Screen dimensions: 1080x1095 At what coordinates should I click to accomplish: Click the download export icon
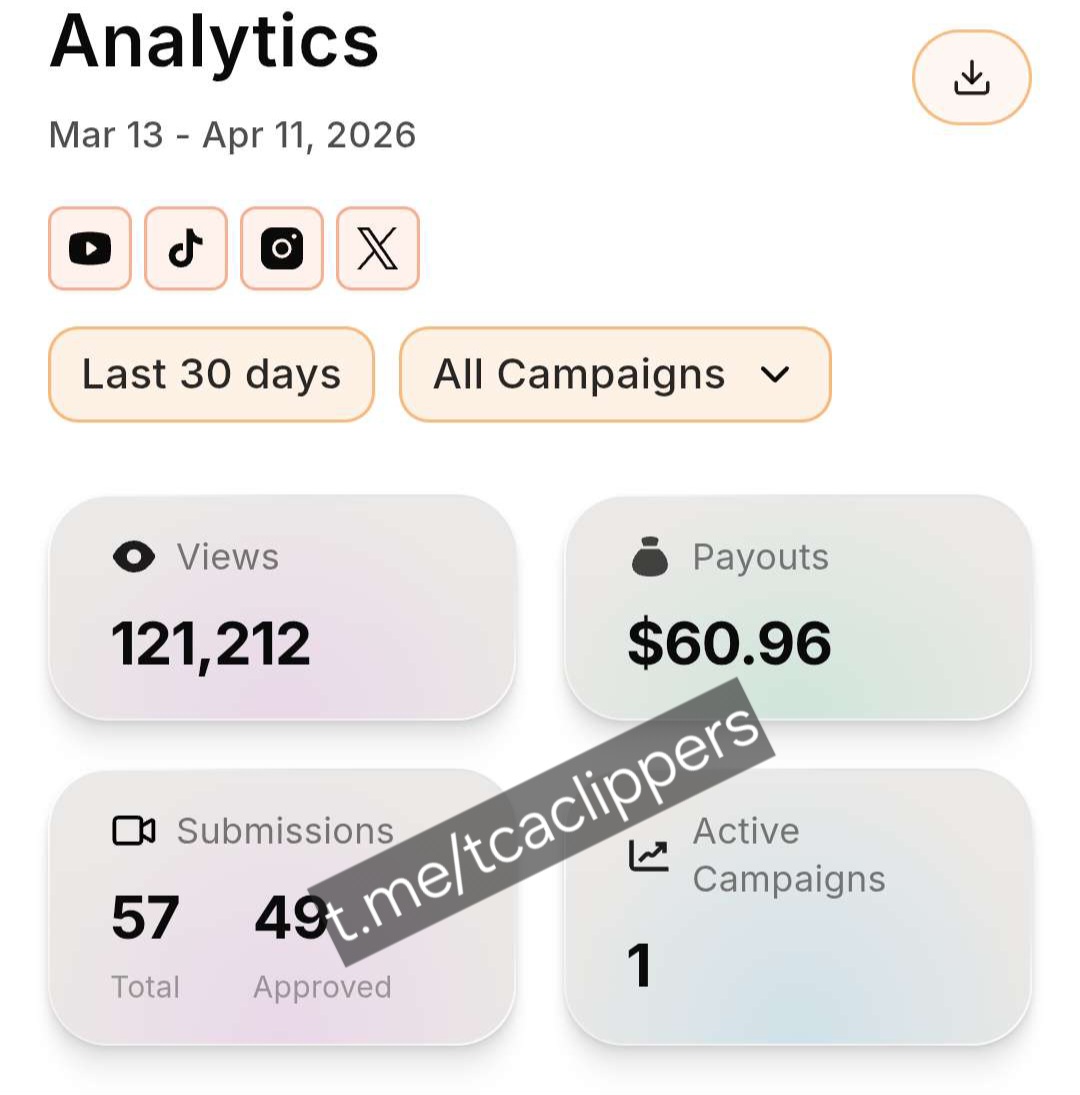(x=971, y=78)
